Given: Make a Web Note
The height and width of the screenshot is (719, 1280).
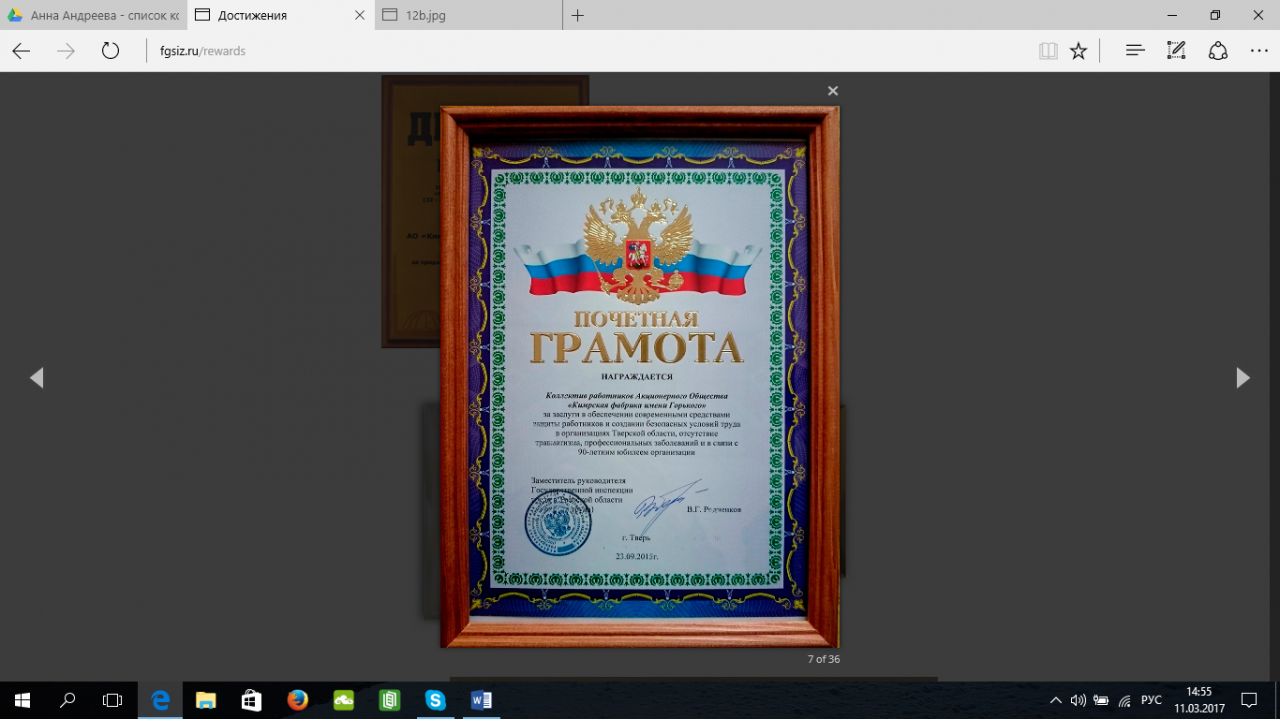Looking at the screenshot, I should point(1176,51).
